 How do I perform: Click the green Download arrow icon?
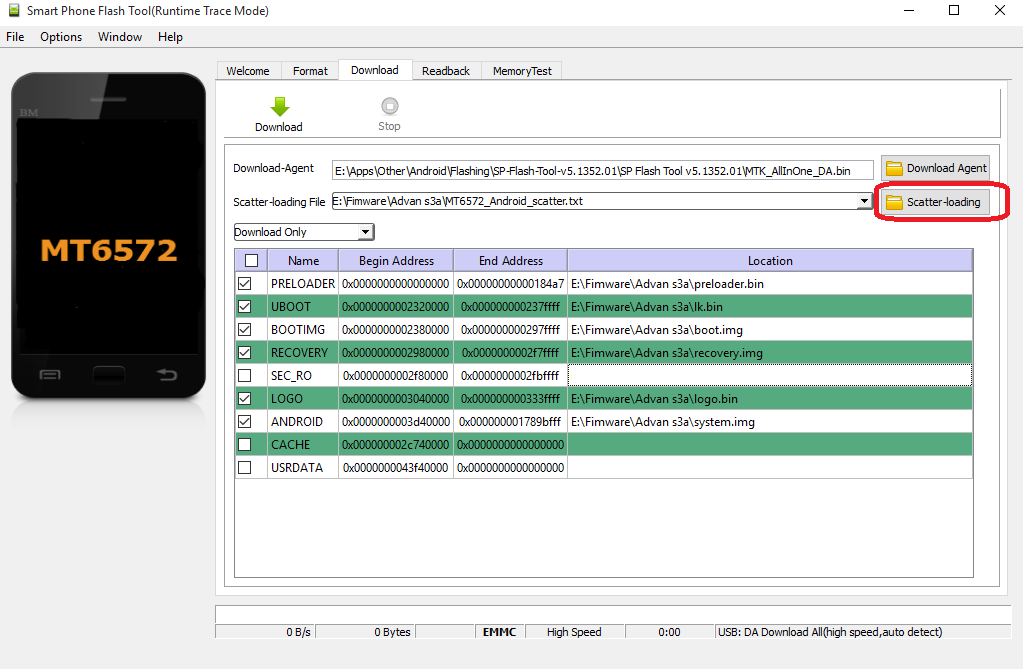279,107
